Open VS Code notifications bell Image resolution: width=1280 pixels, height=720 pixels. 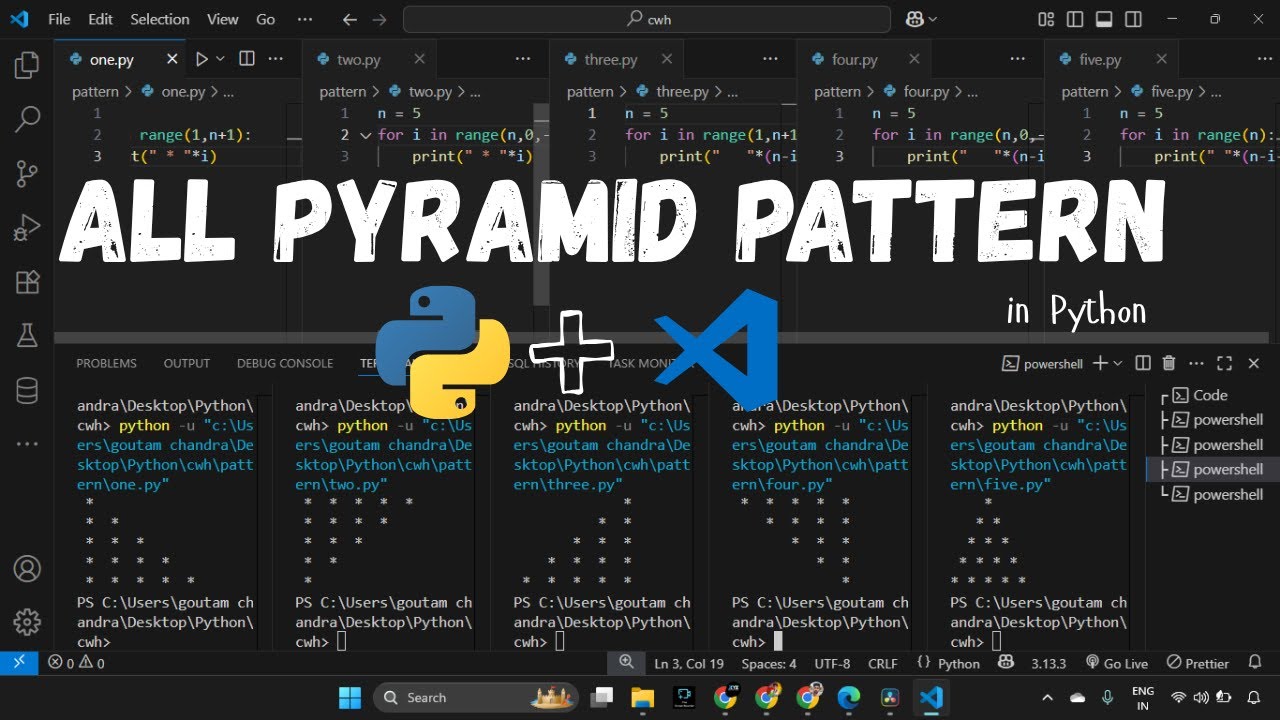tap(1254, 663)
